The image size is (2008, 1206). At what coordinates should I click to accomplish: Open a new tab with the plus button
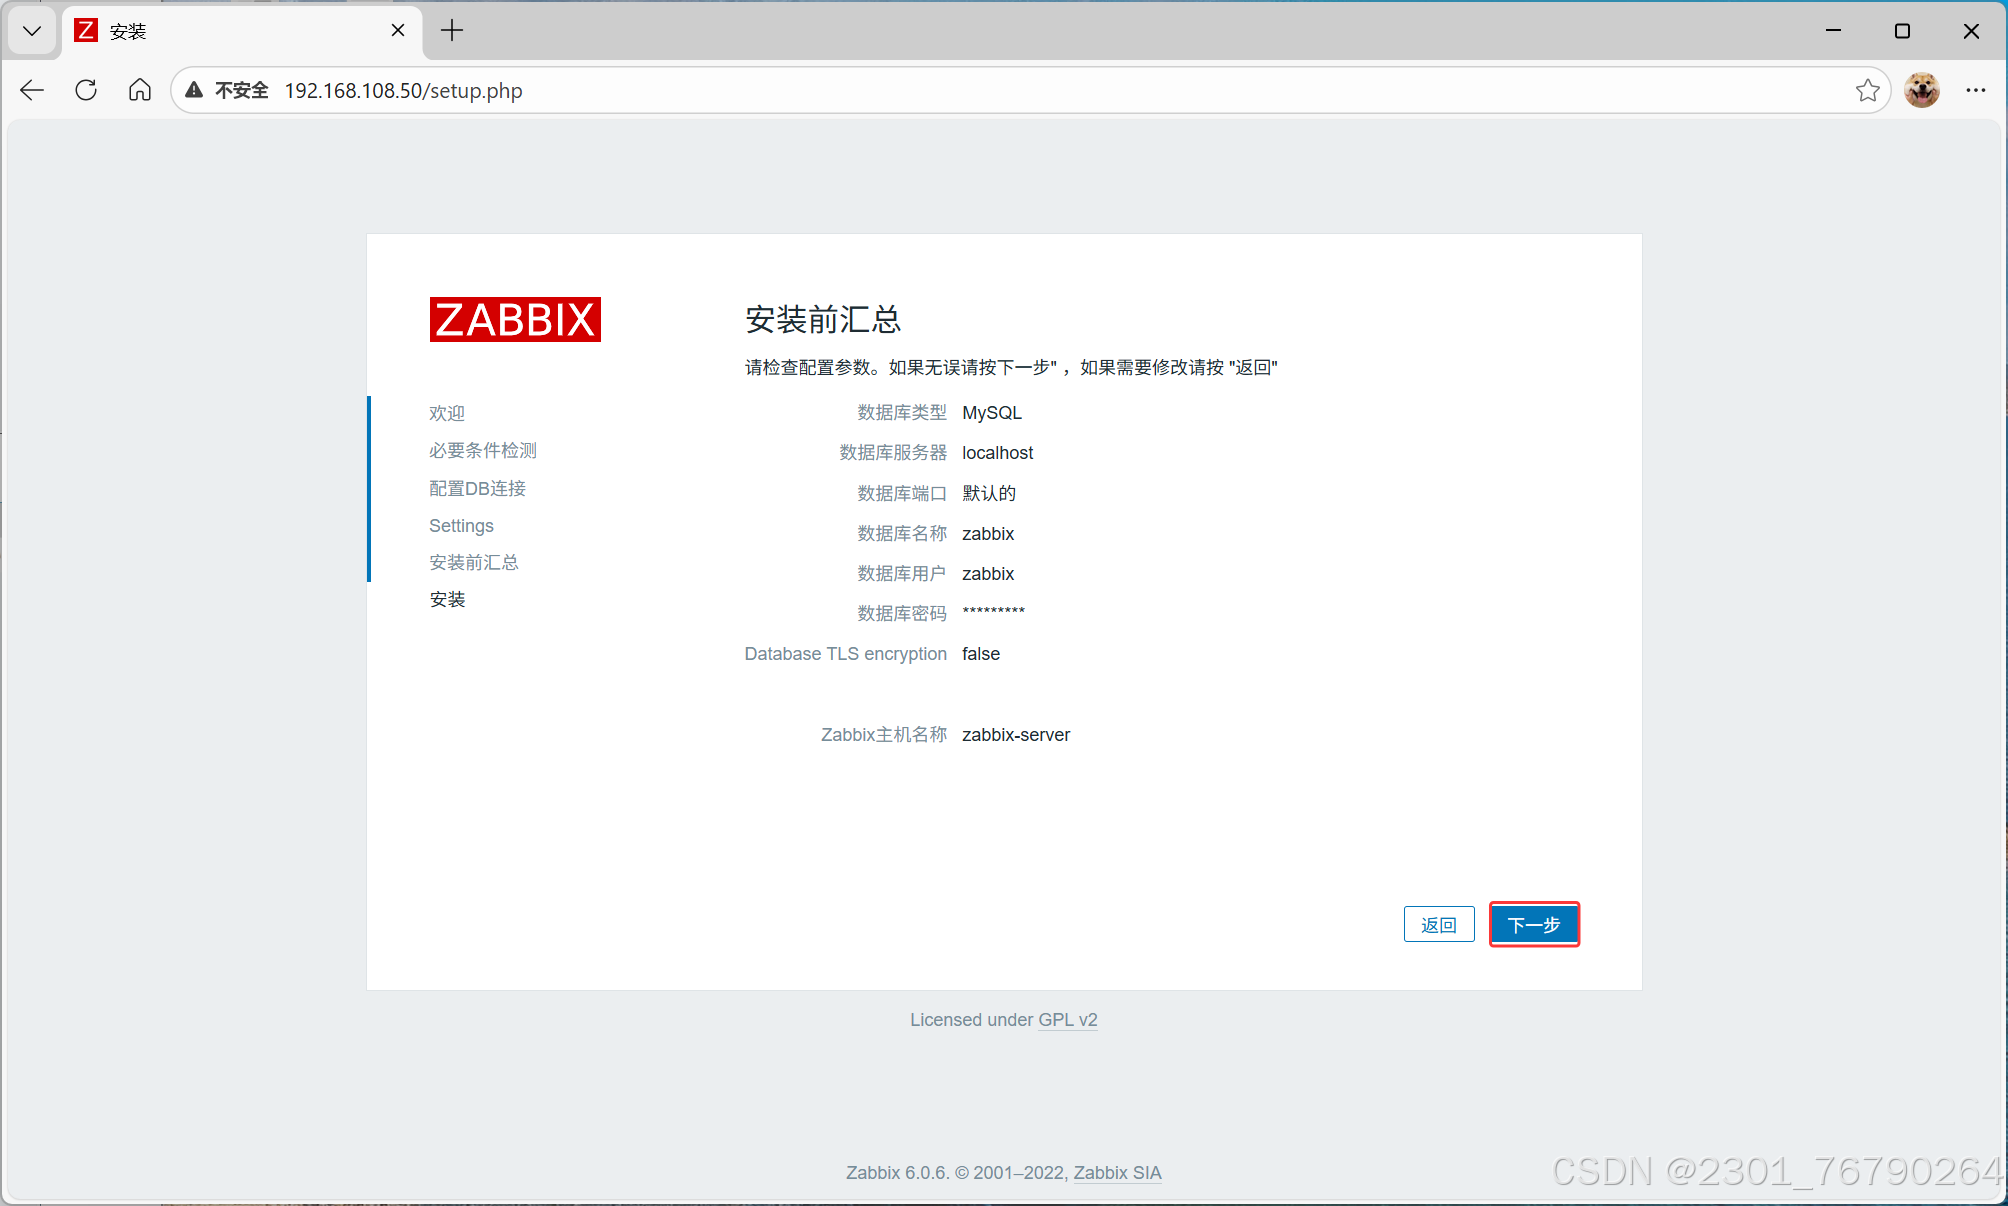(x=452, y=31)
